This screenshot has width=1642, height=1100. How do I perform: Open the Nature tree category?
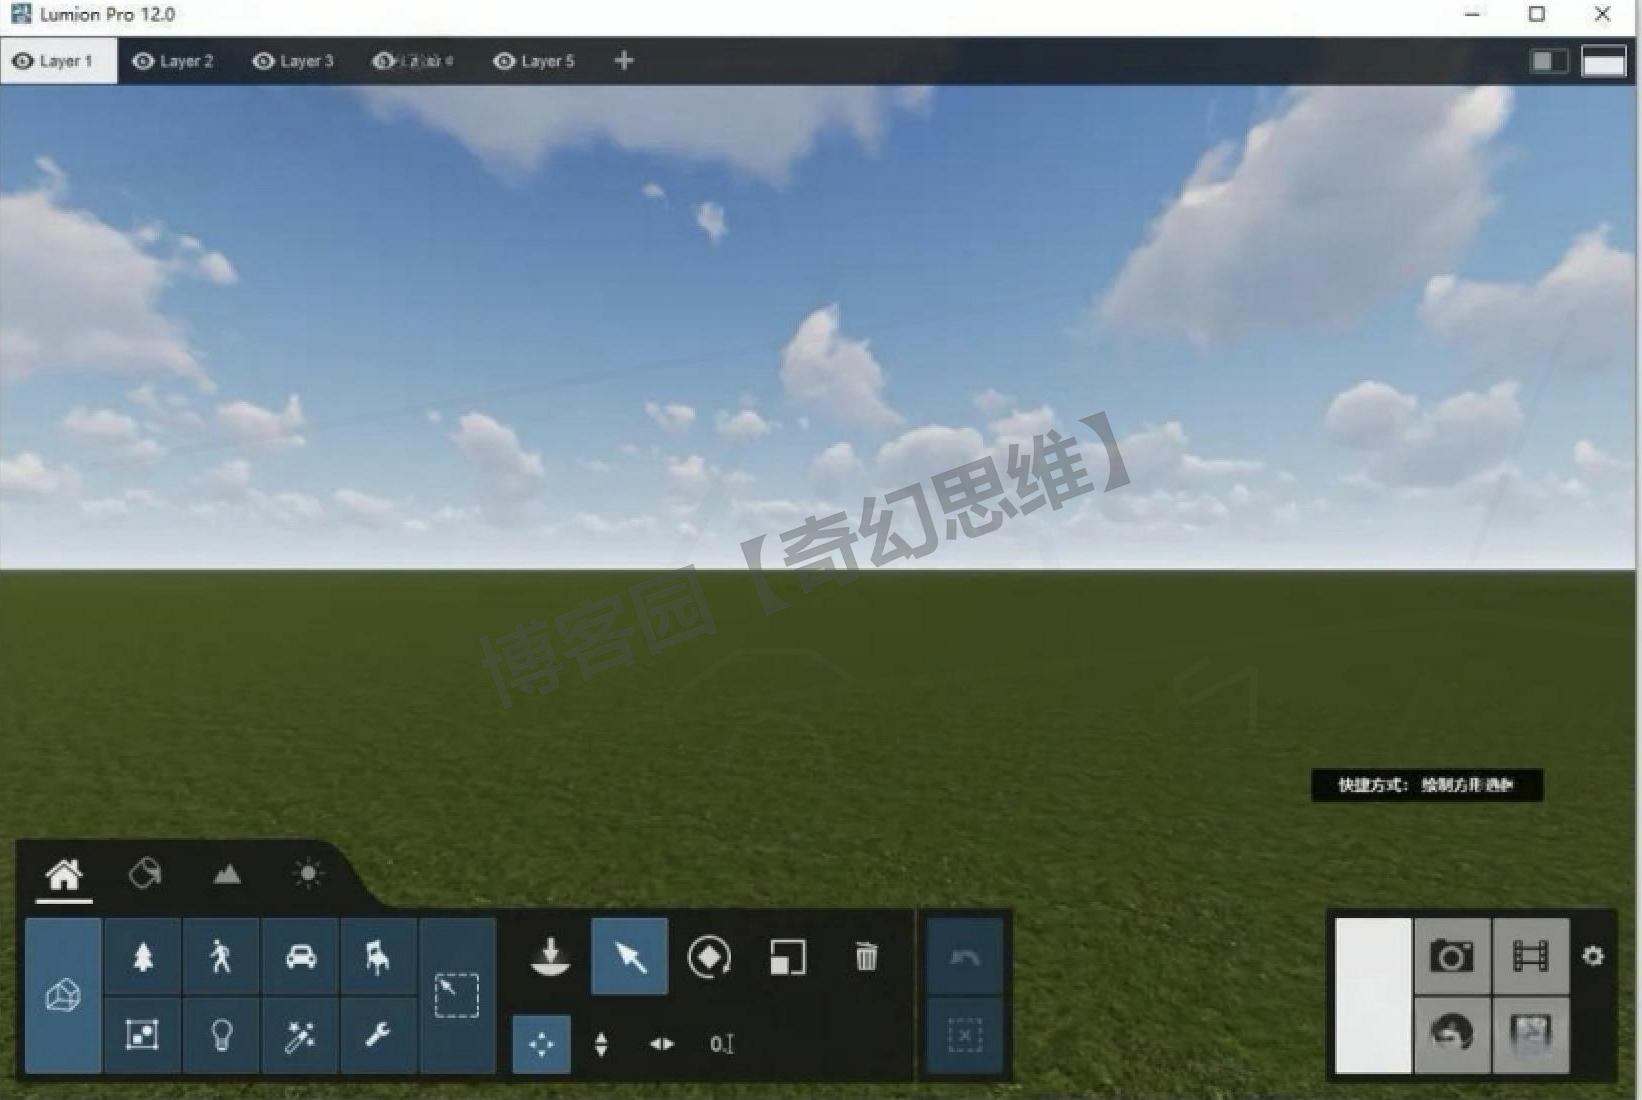click(143, 957)
